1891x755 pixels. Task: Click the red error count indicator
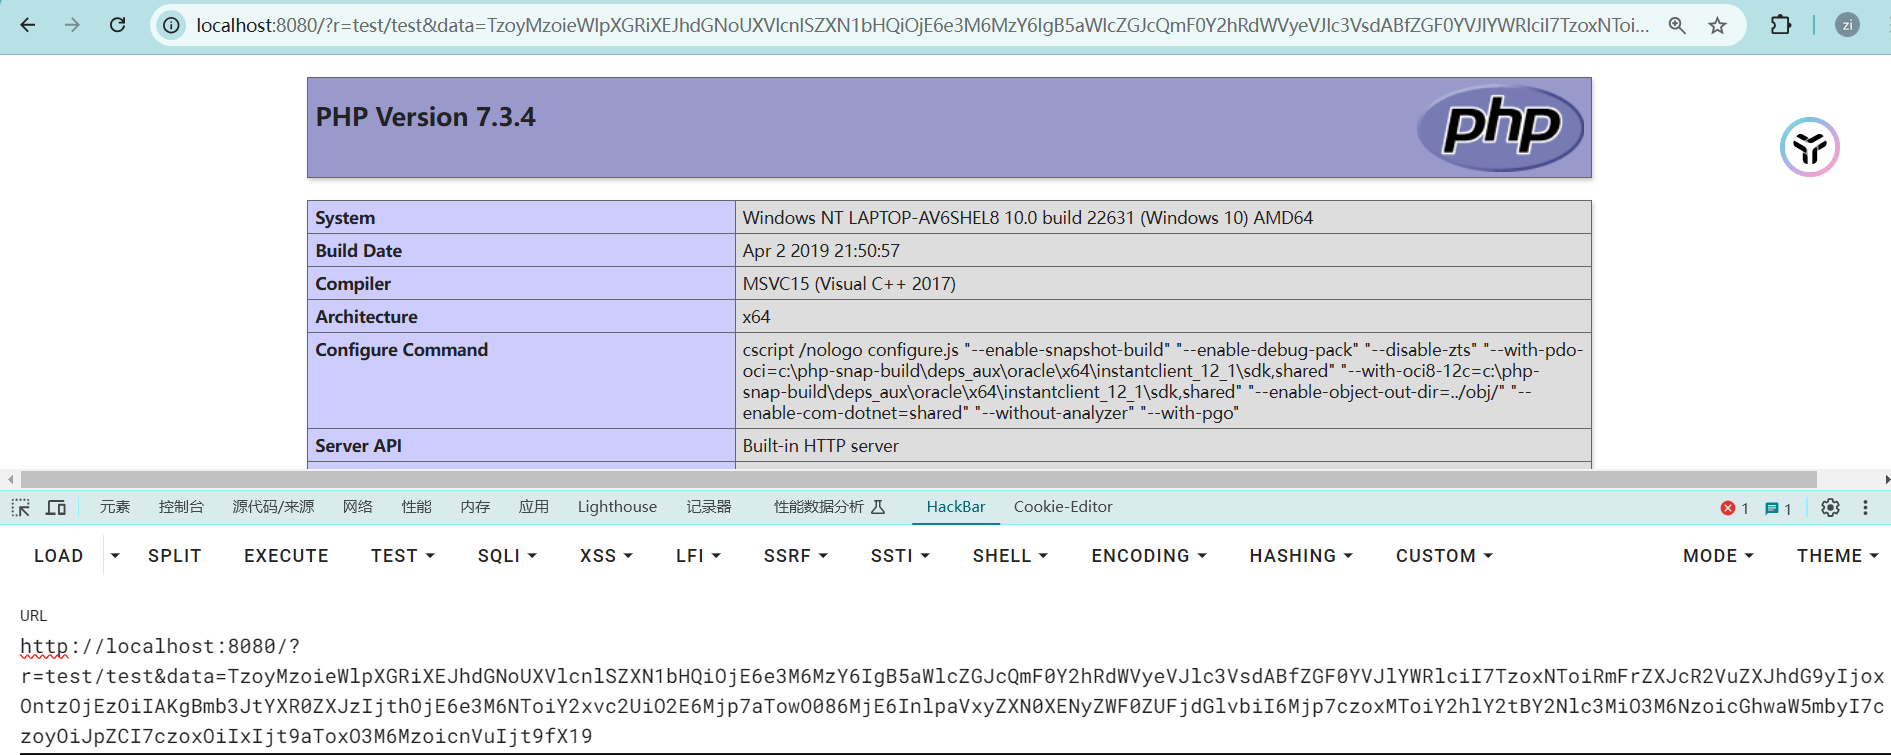[x=1734, y=508]
